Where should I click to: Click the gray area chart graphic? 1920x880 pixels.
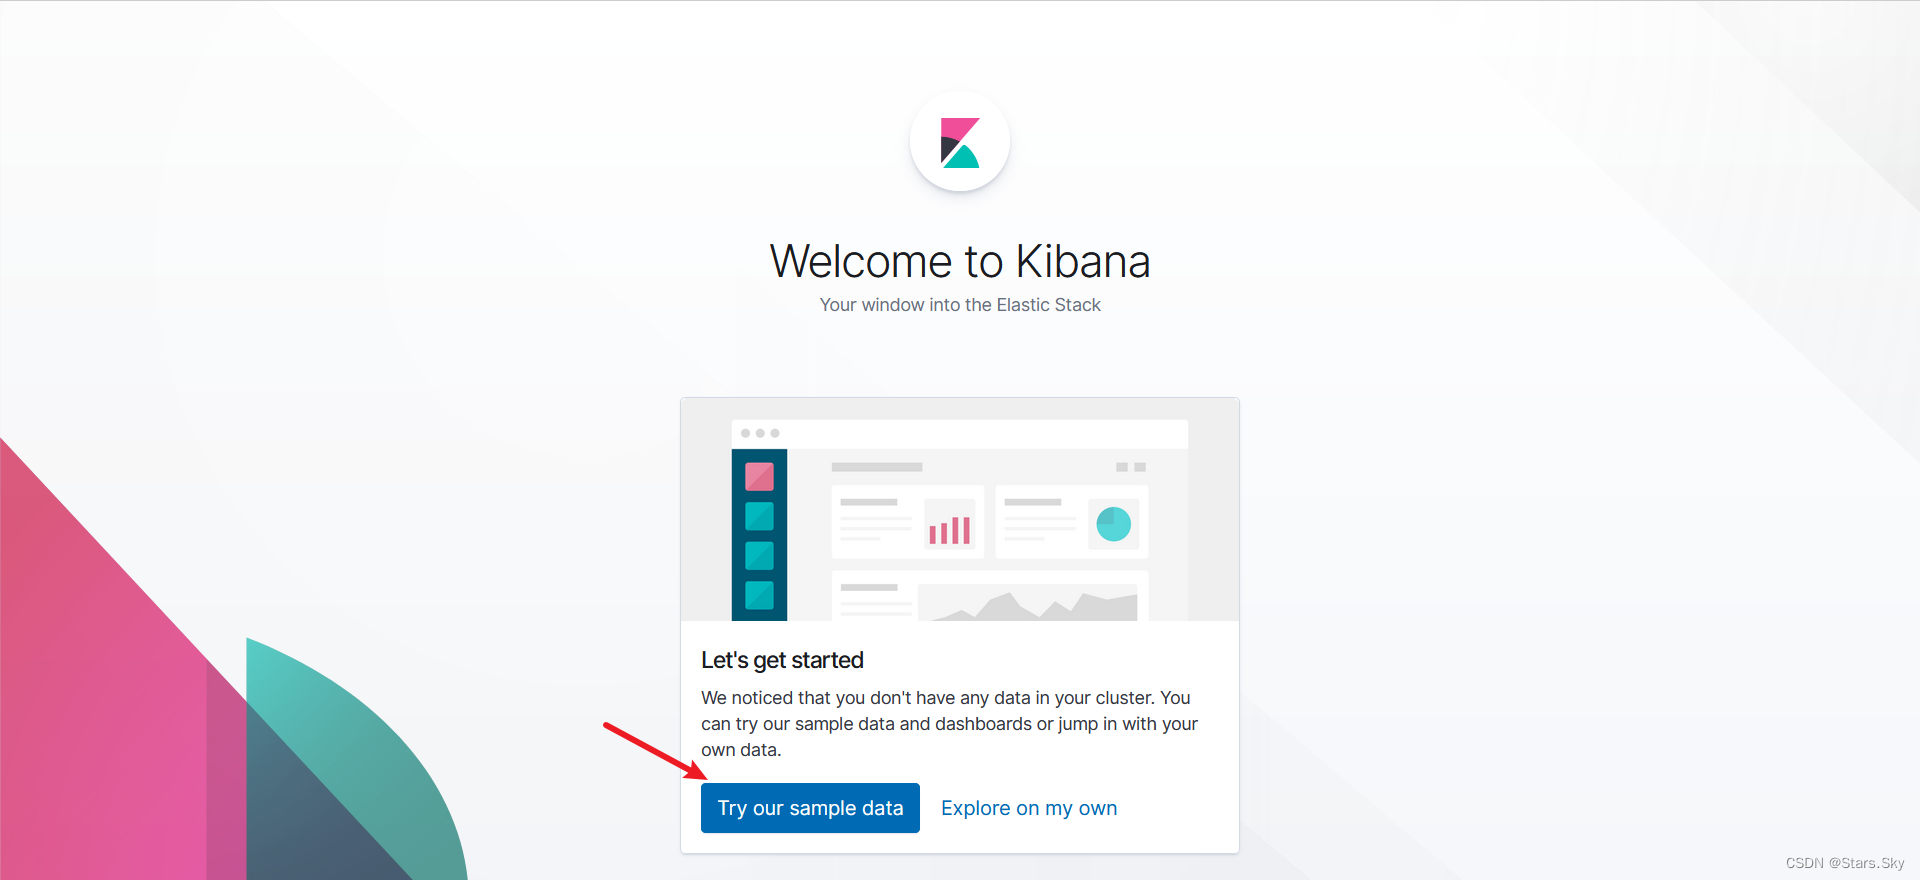[1028, 604]
